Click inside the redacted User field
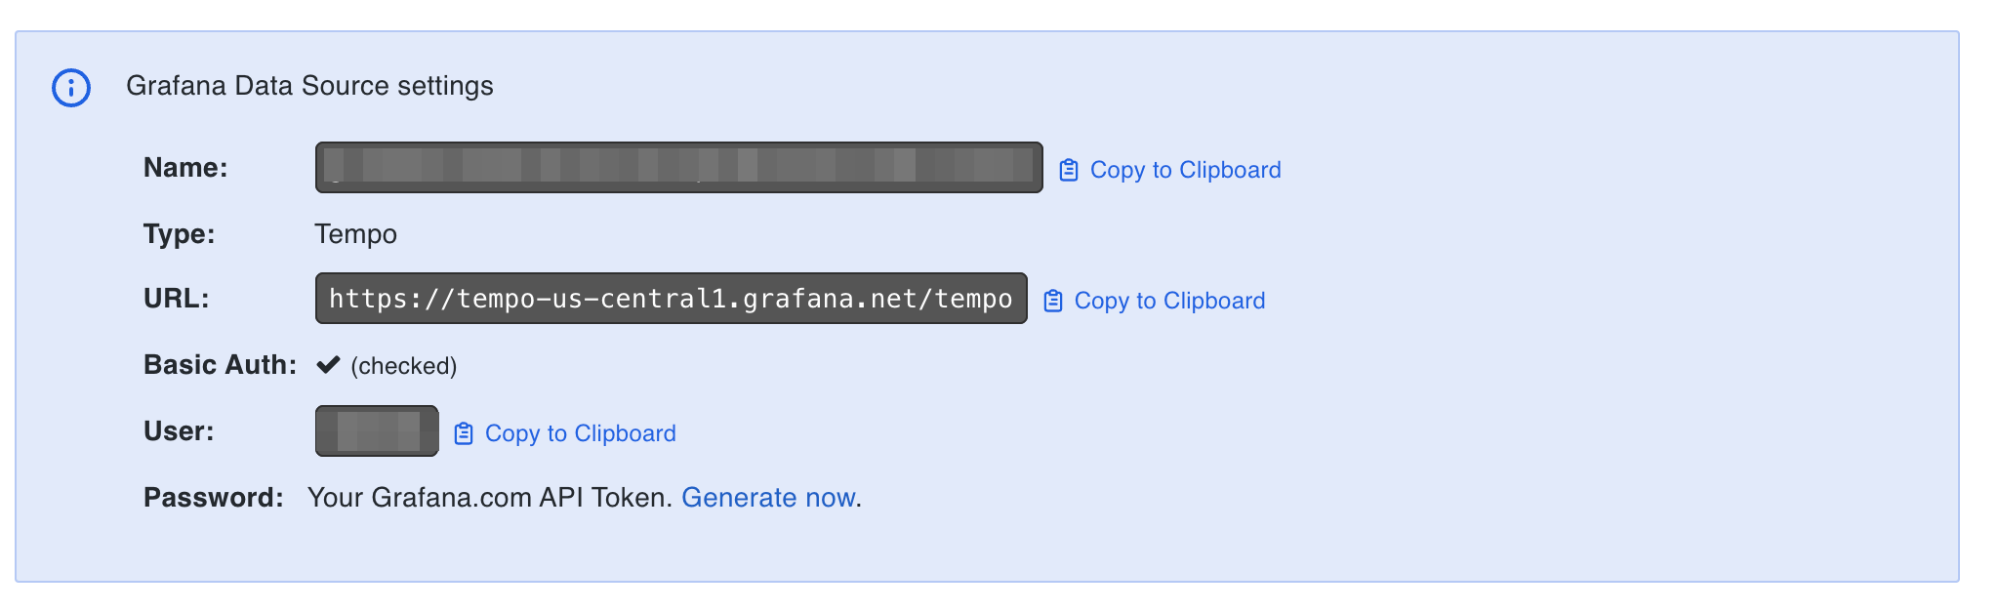This screenshot has width=1999, height=604. click(377, 431)
